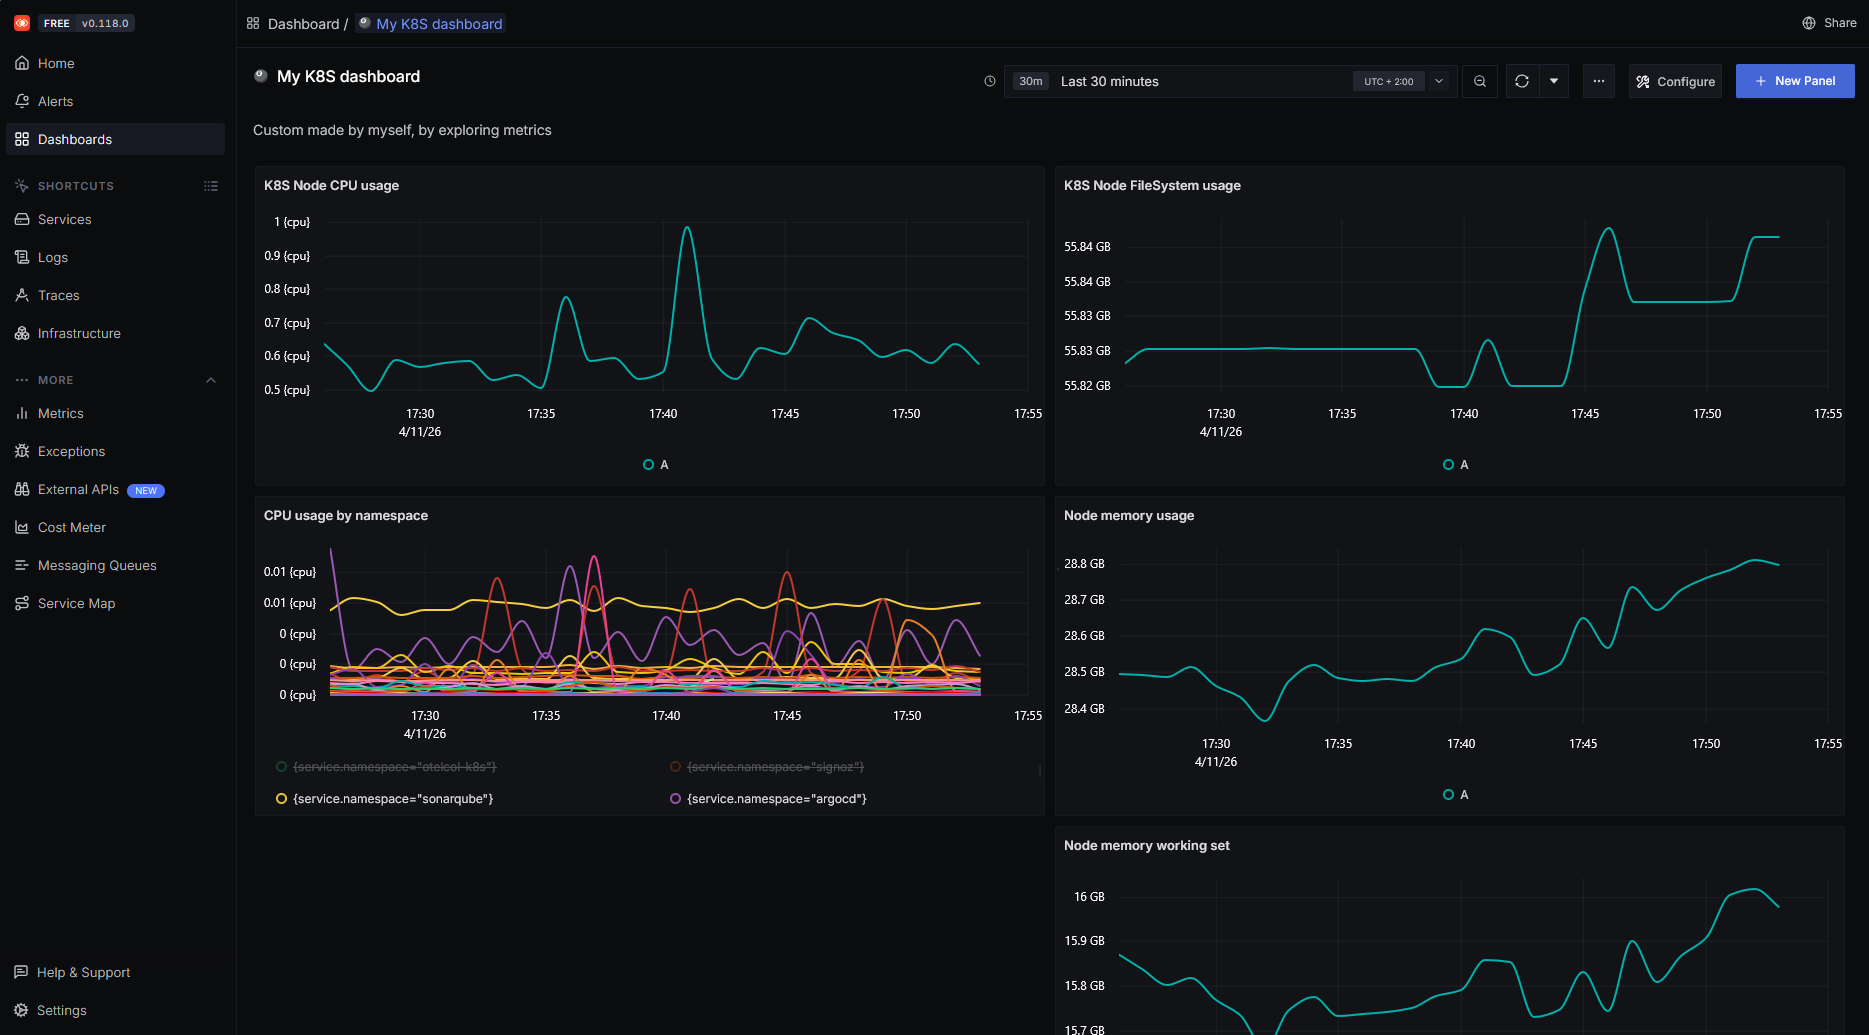Click the zoom-out magnifier in the toolbar

pos(1480,81)
